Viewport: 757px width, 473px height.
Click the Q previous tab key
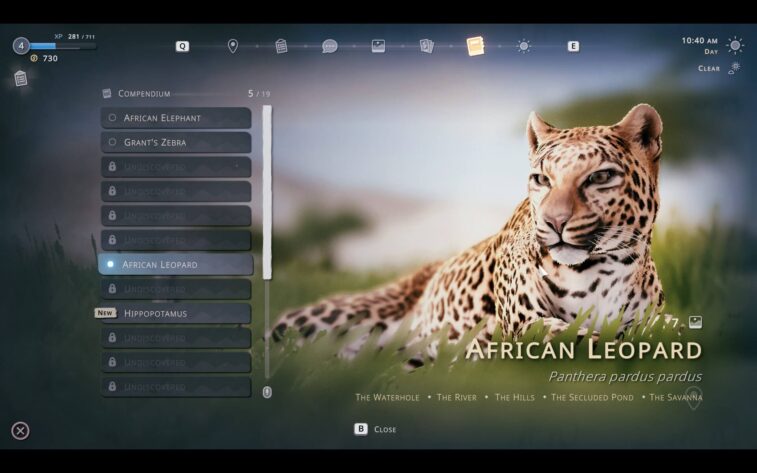(182, 46)
